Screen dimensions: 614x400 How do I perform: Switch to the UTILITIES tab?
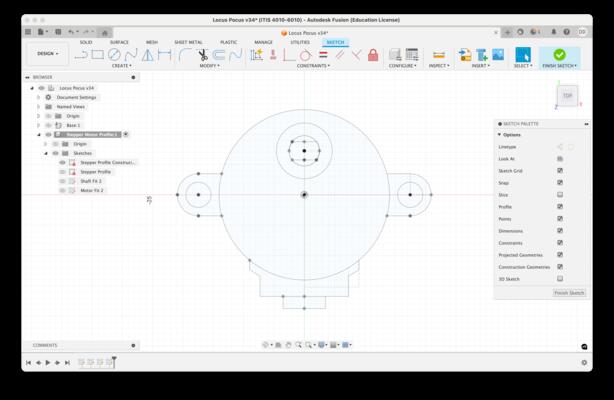coord(300,42)
